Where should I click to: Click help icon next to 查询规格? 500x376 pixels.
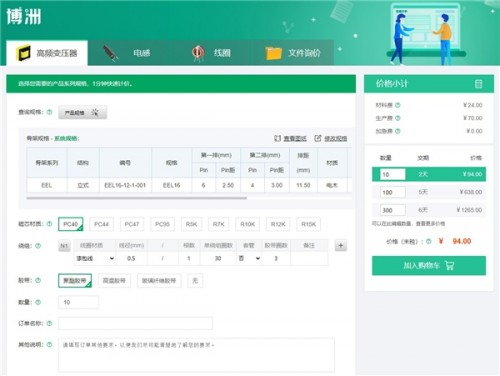point(49,112)
